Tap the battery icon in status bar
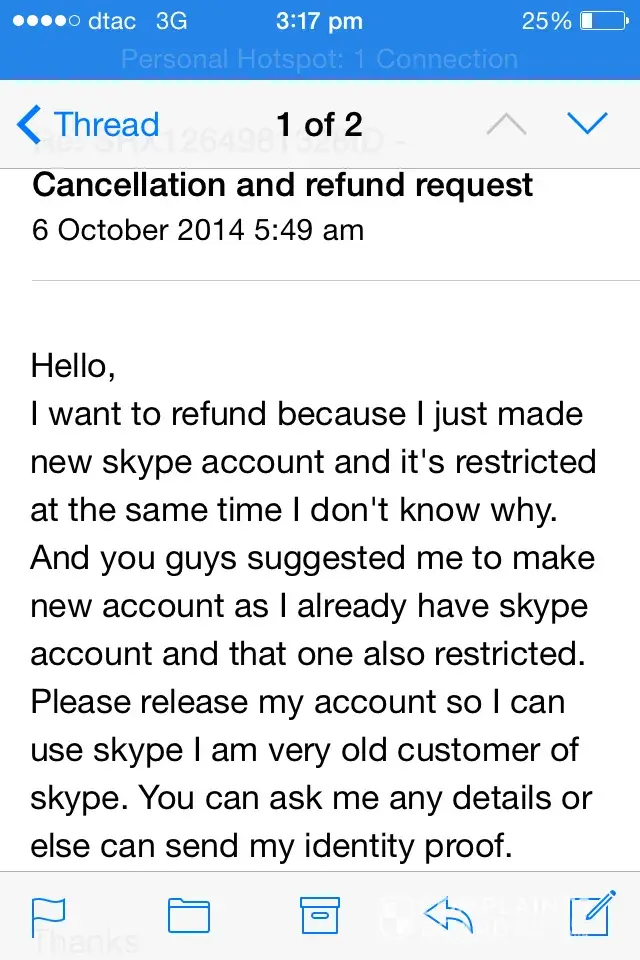Screen dimensions: 640x960 [600, 21]
